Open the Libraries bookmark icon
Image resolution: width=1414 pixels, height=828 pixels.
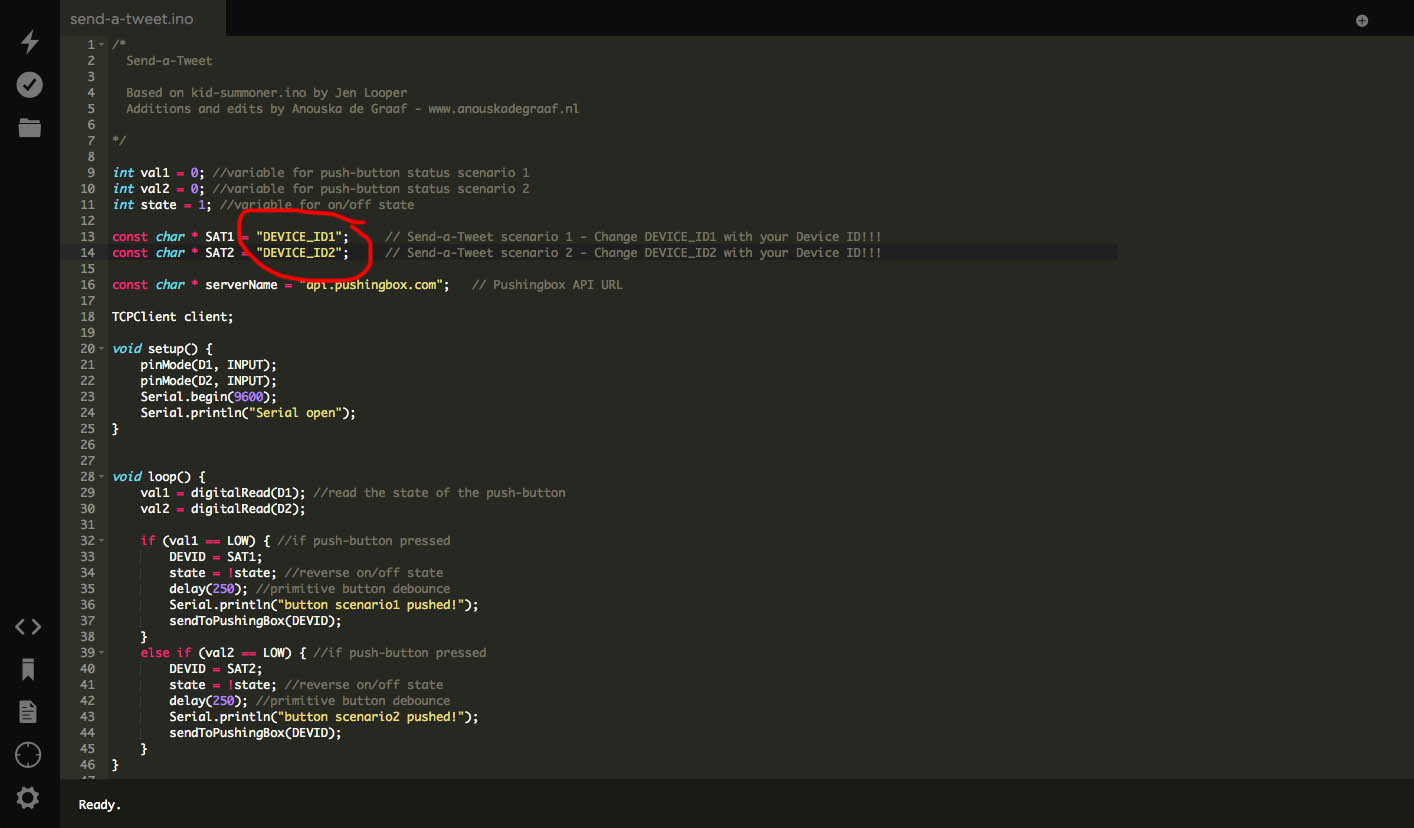click(28, 669)
